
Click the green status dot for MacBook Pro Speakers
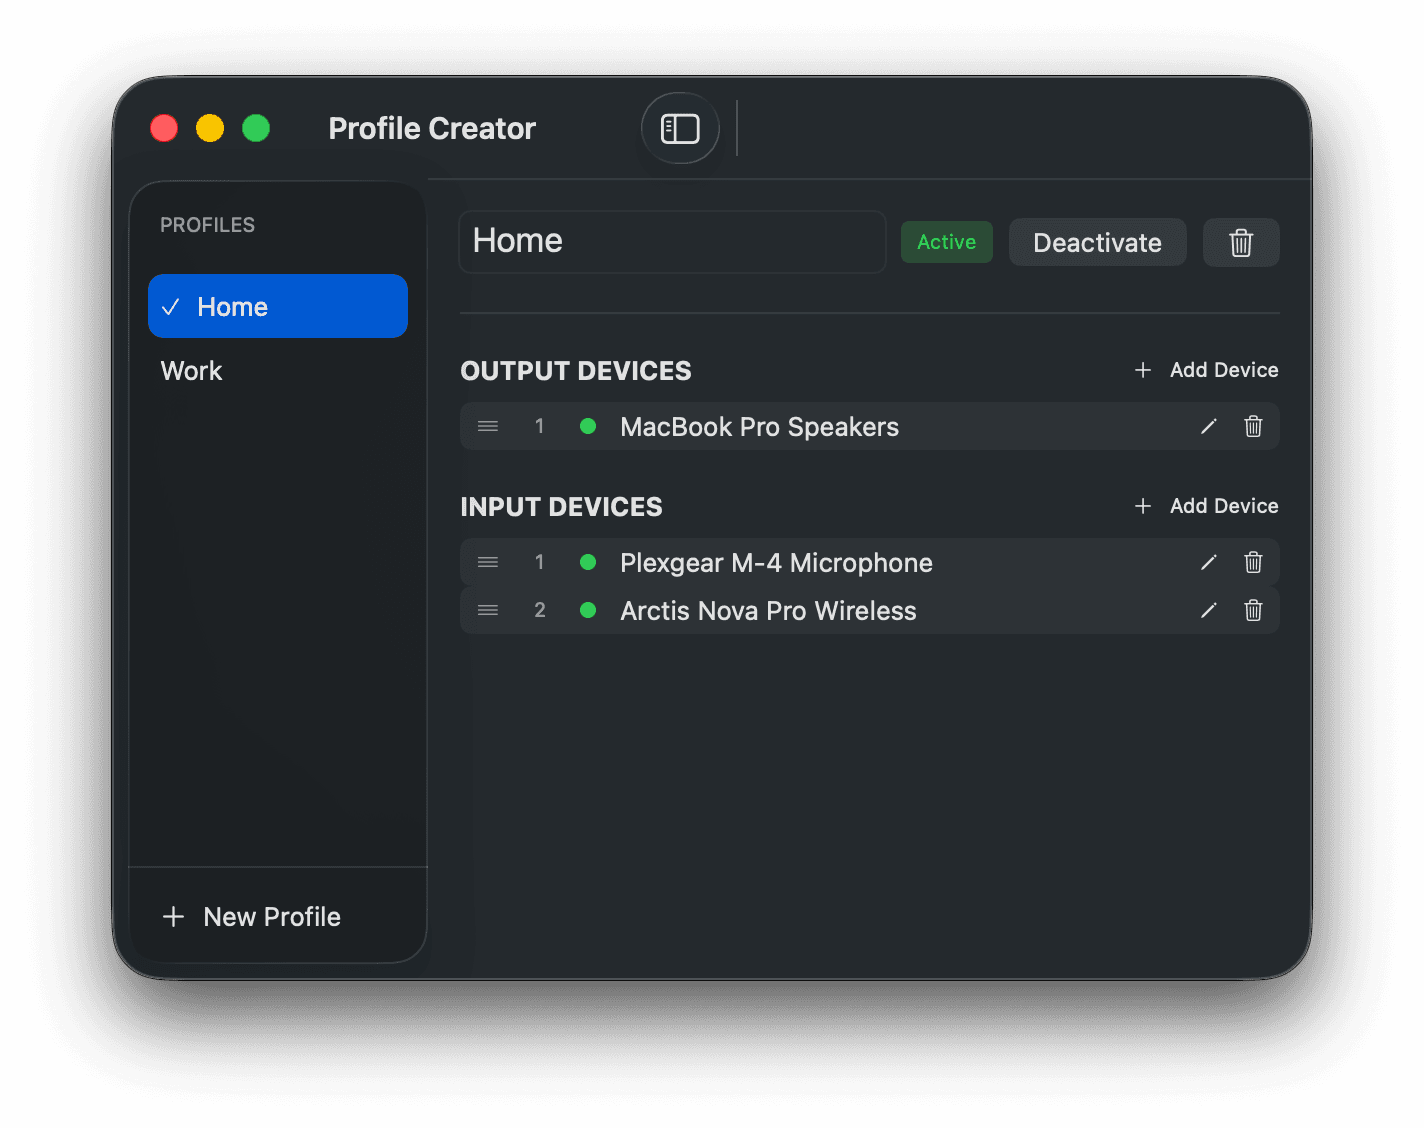pos(588,426)
